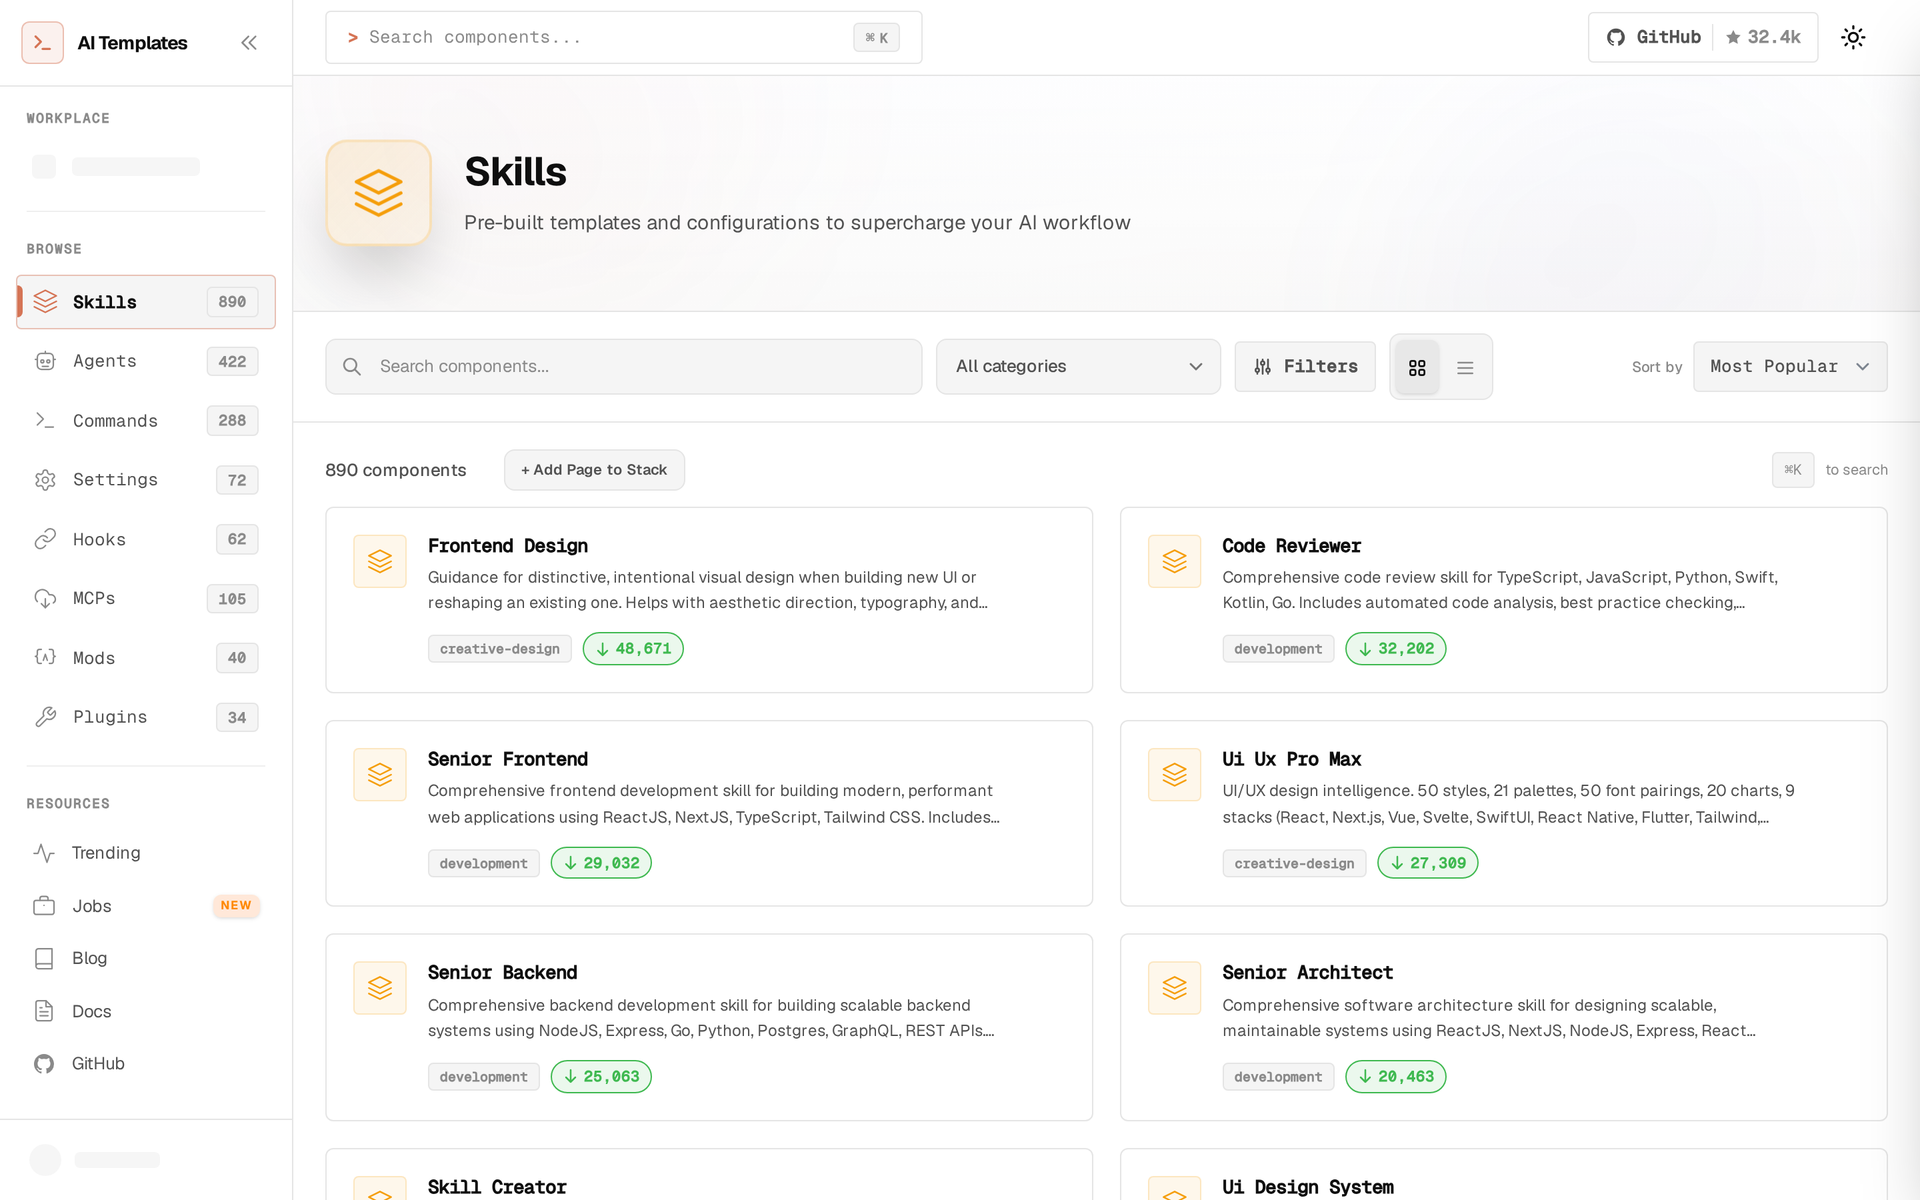Click the Senior Architect card layers icon
The image size is (1920, 1200).
pos(1174,988)
